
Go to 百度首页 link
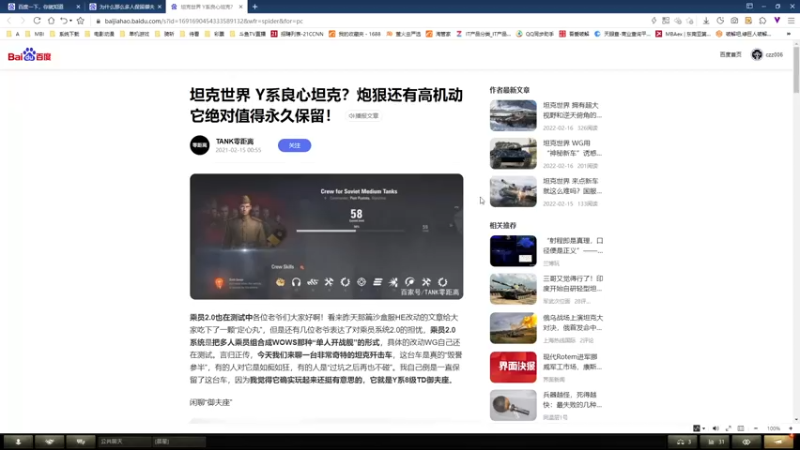pyautogui.click(x=730, y=55)
